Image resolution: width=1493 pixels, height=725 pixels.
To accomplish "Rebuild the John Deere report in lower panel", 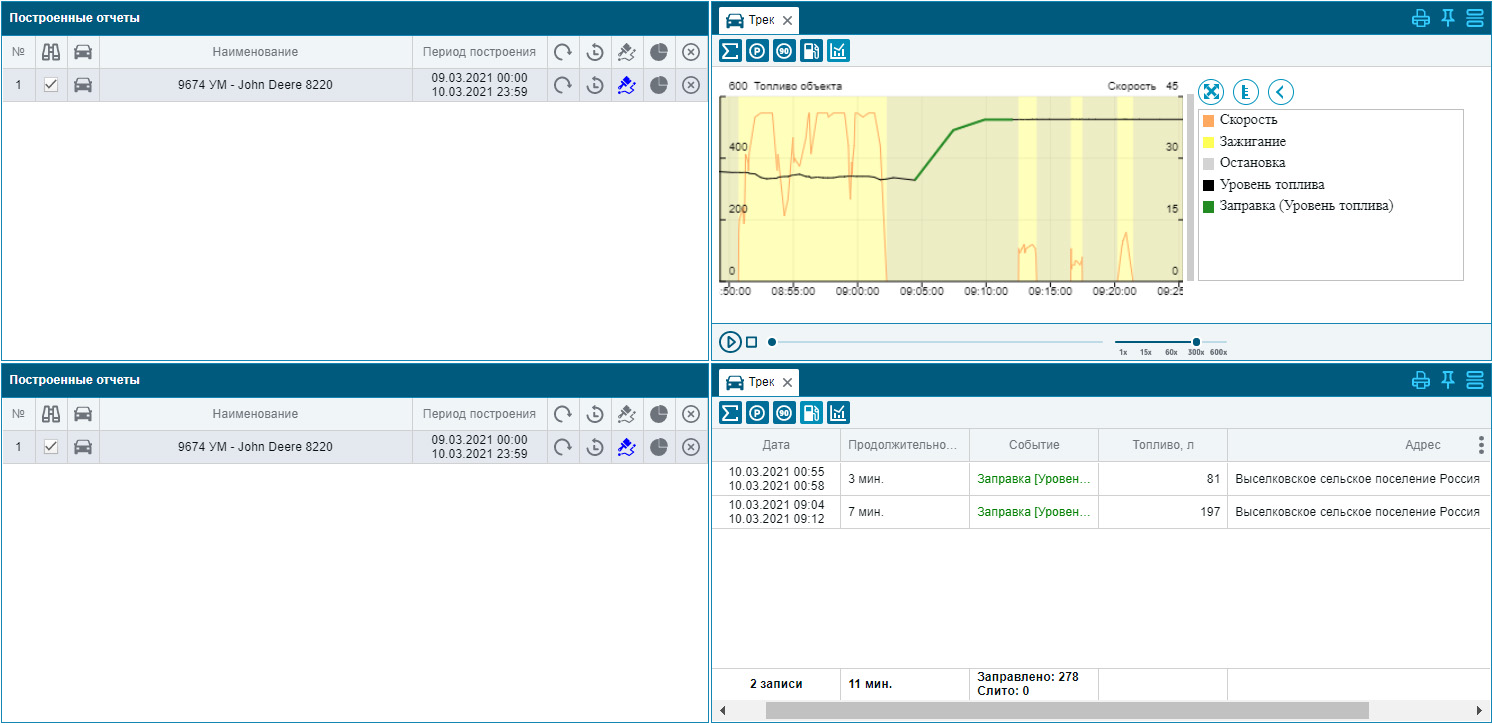I will pos(563,447).
